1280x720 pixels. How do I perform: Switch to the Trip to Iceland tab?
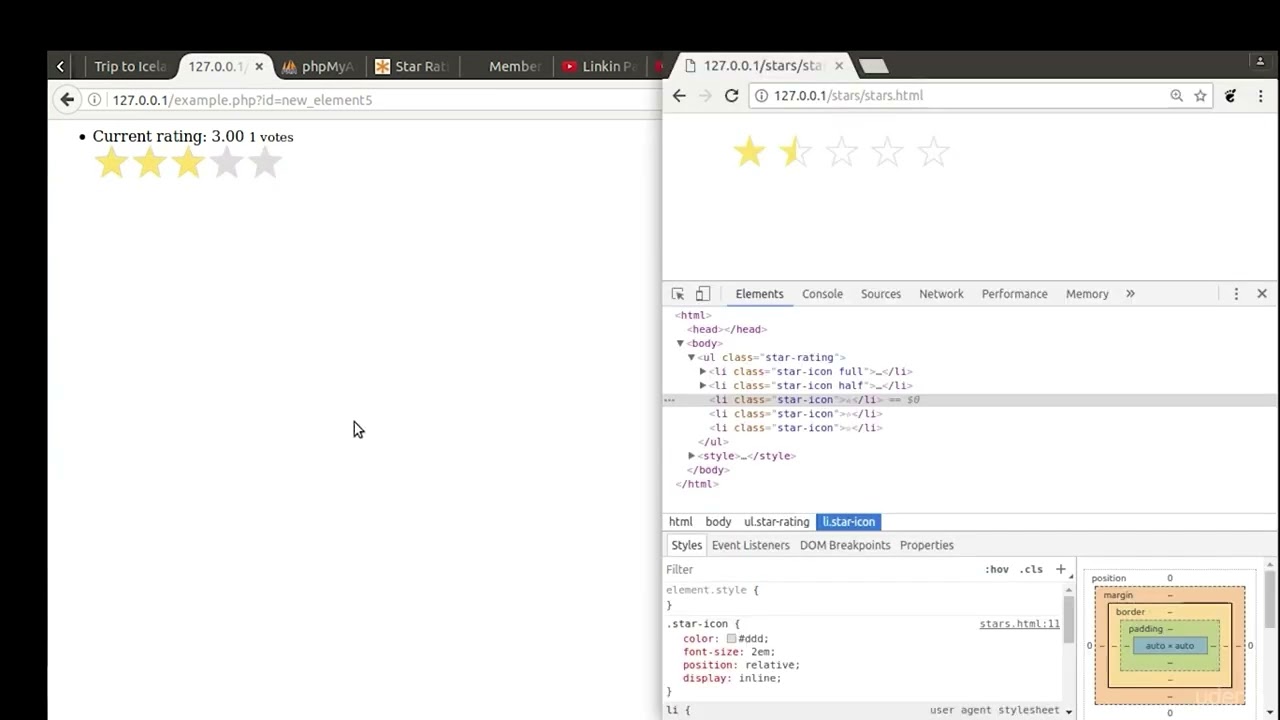130,67
